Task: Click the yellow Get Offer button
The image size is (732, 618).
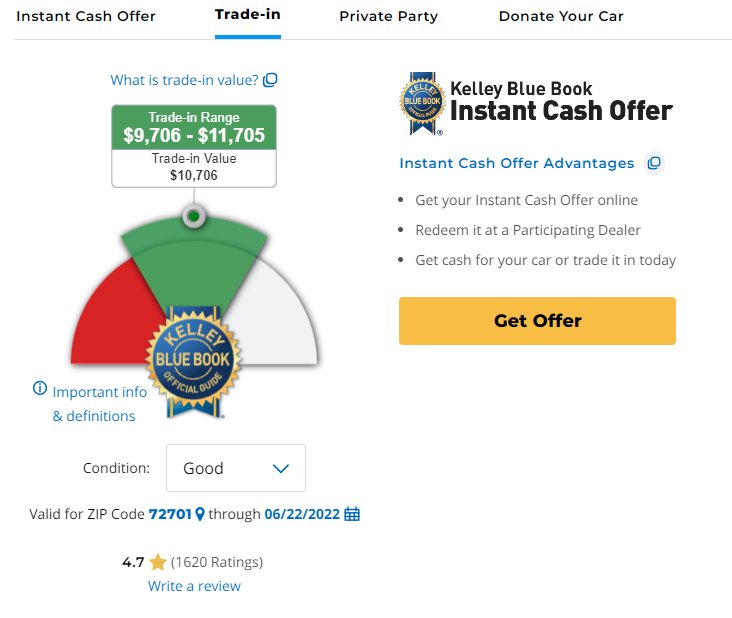Action: tap(537, 321)
